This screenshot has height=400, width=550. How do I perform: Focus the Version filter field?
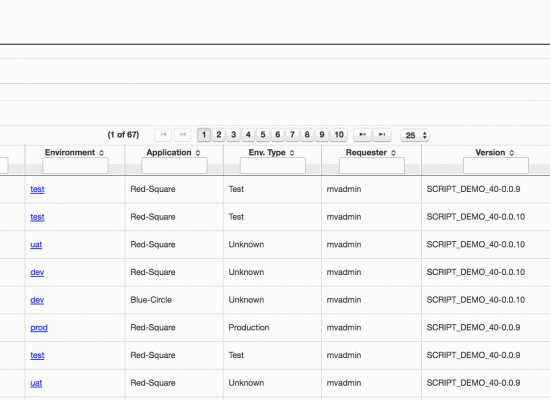click(496, 166)
